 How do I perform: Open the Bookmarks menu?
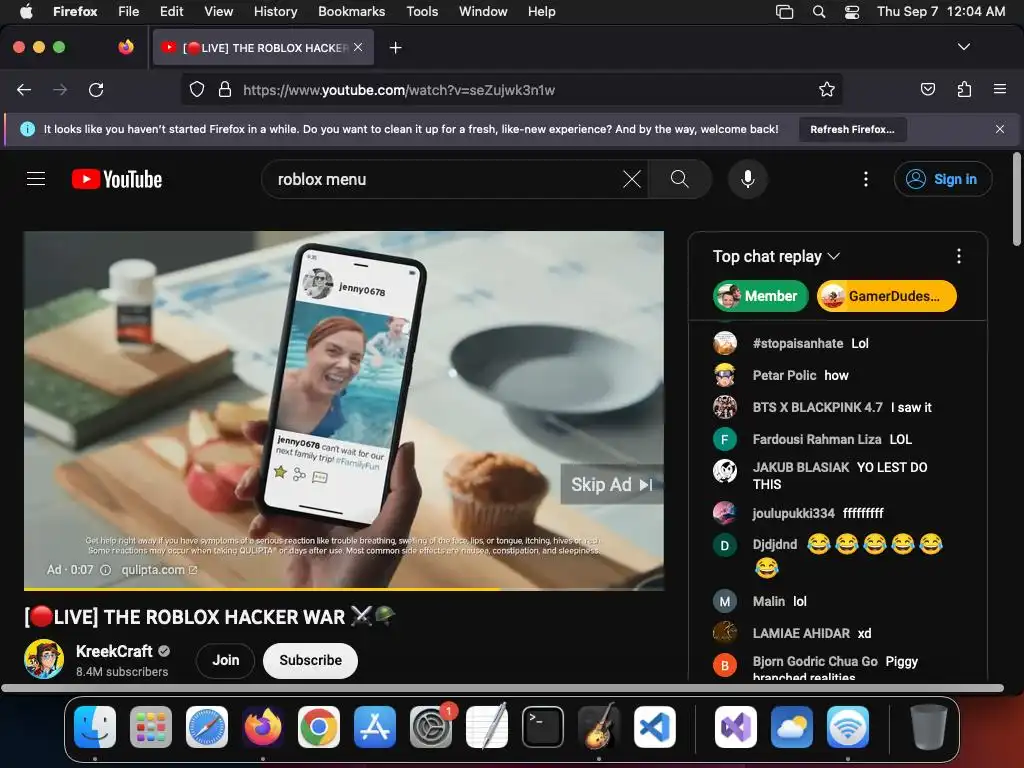tap(351, 12)
